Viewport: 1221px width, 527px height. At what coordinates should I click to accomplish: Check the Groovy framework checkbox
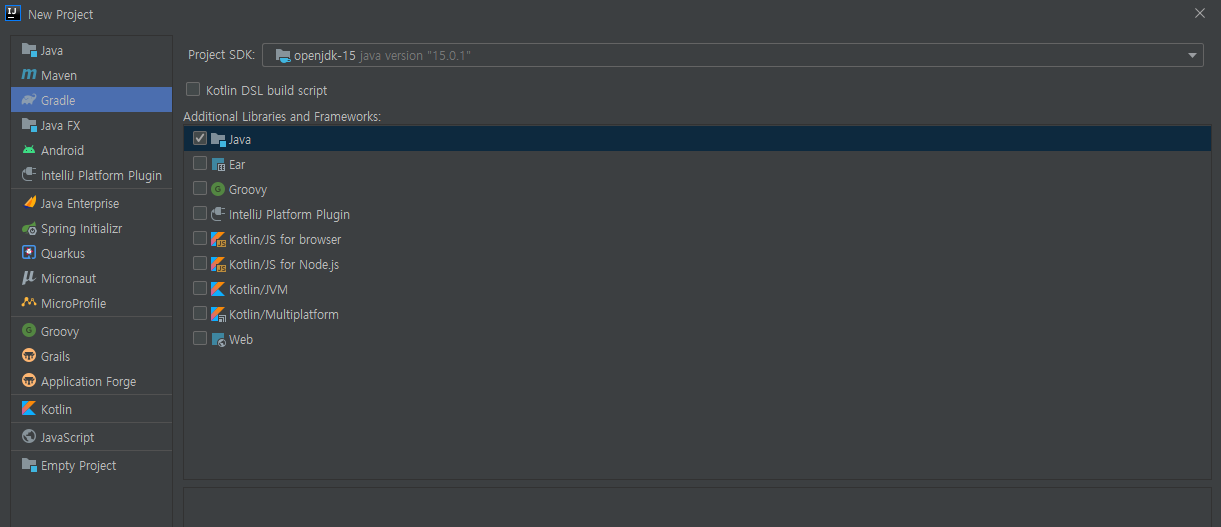pyautogui.click(x=200, y=188)
